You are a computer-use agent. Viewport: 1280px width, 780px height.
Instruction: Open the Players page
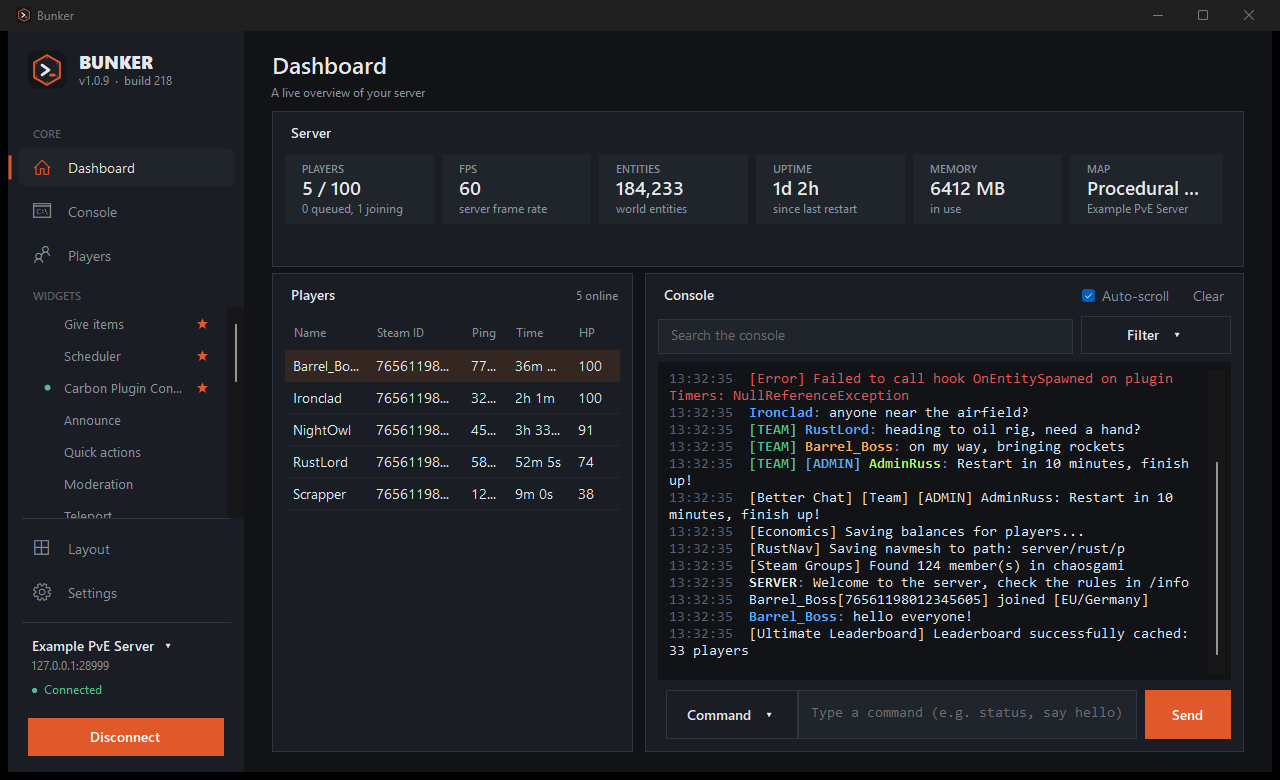(126, 256)
